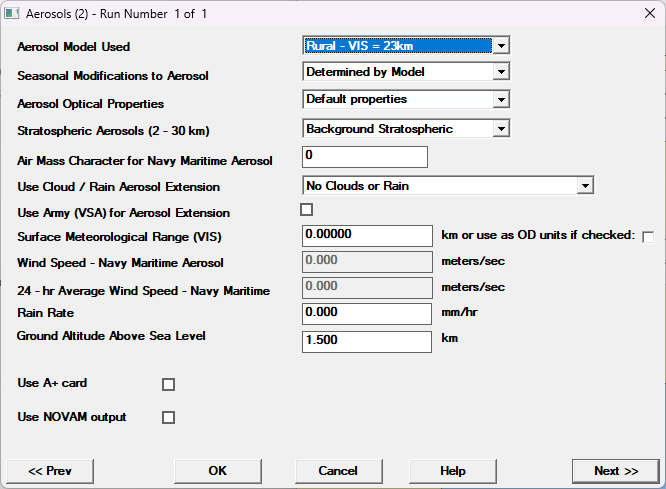Click the 'Rain Rate' label
Image resolution: width=666 pixels, height=489 pixels.
[45, 313]
